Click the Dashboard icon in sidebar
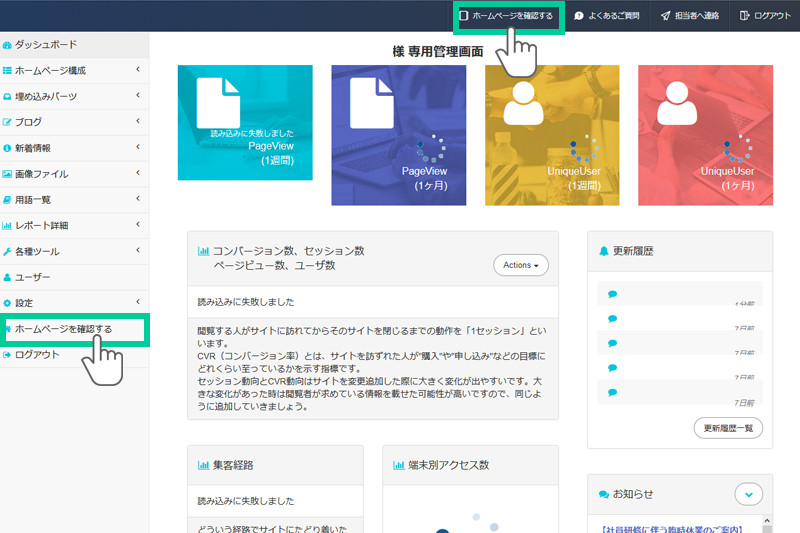This screenshot has height=533, width=800. 8,45
